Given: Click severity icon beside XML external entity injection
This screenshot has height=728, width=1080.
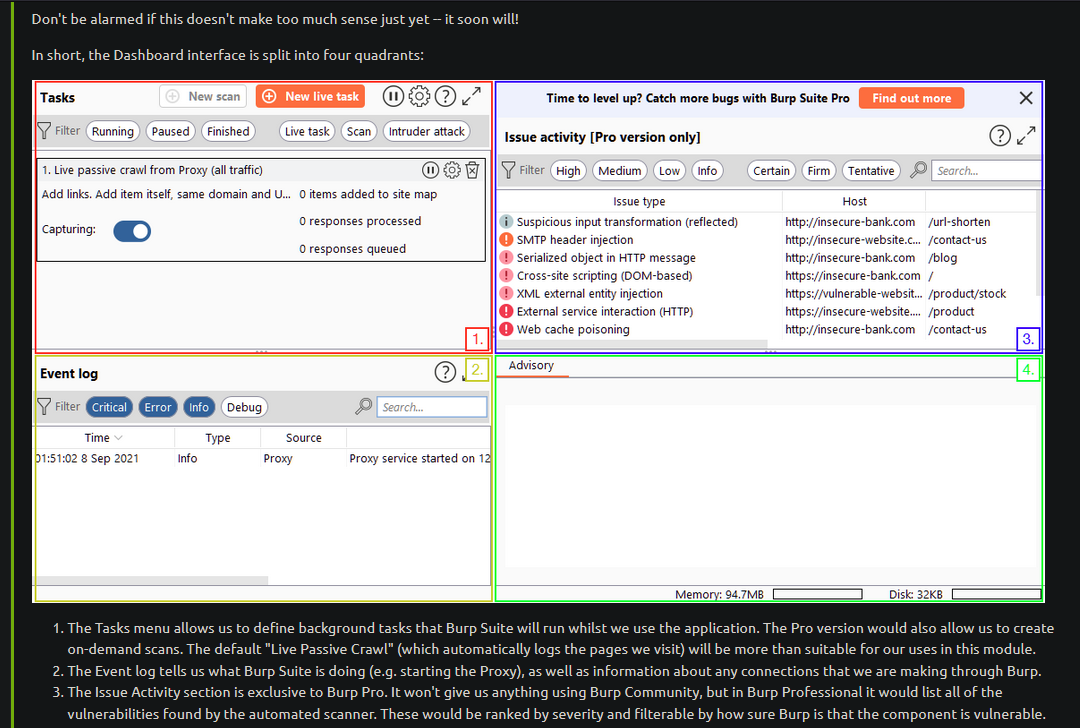Looking at the screenshot, I should [506, 293].
